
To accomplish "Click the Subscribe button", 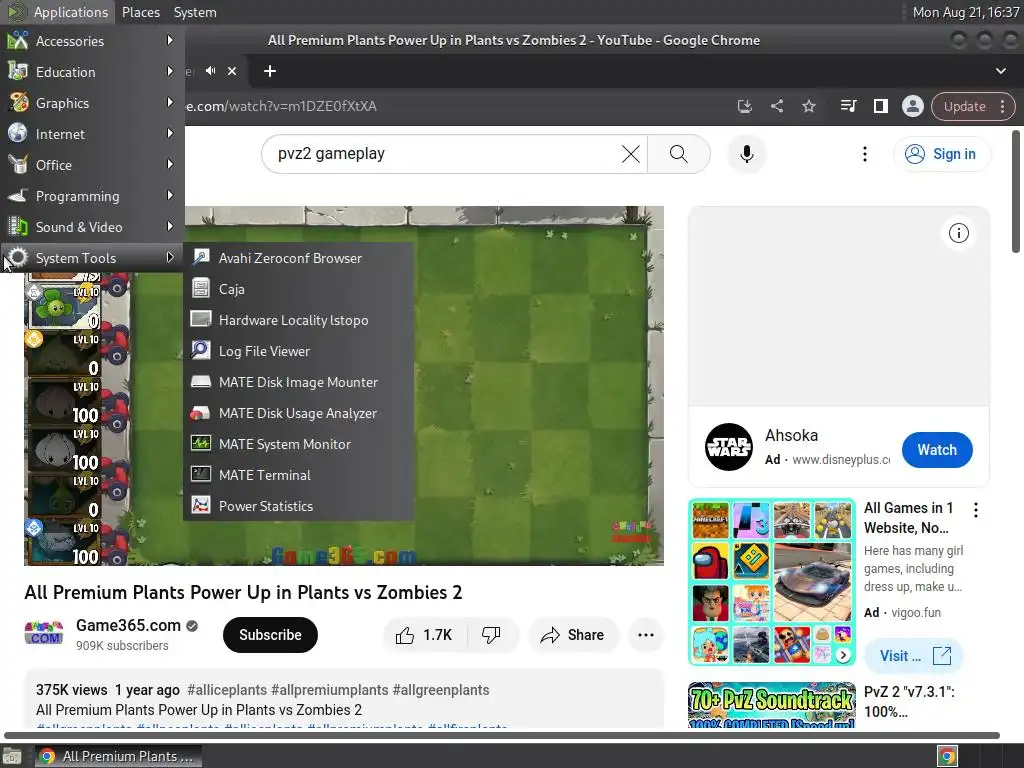I will coord(270,635).
